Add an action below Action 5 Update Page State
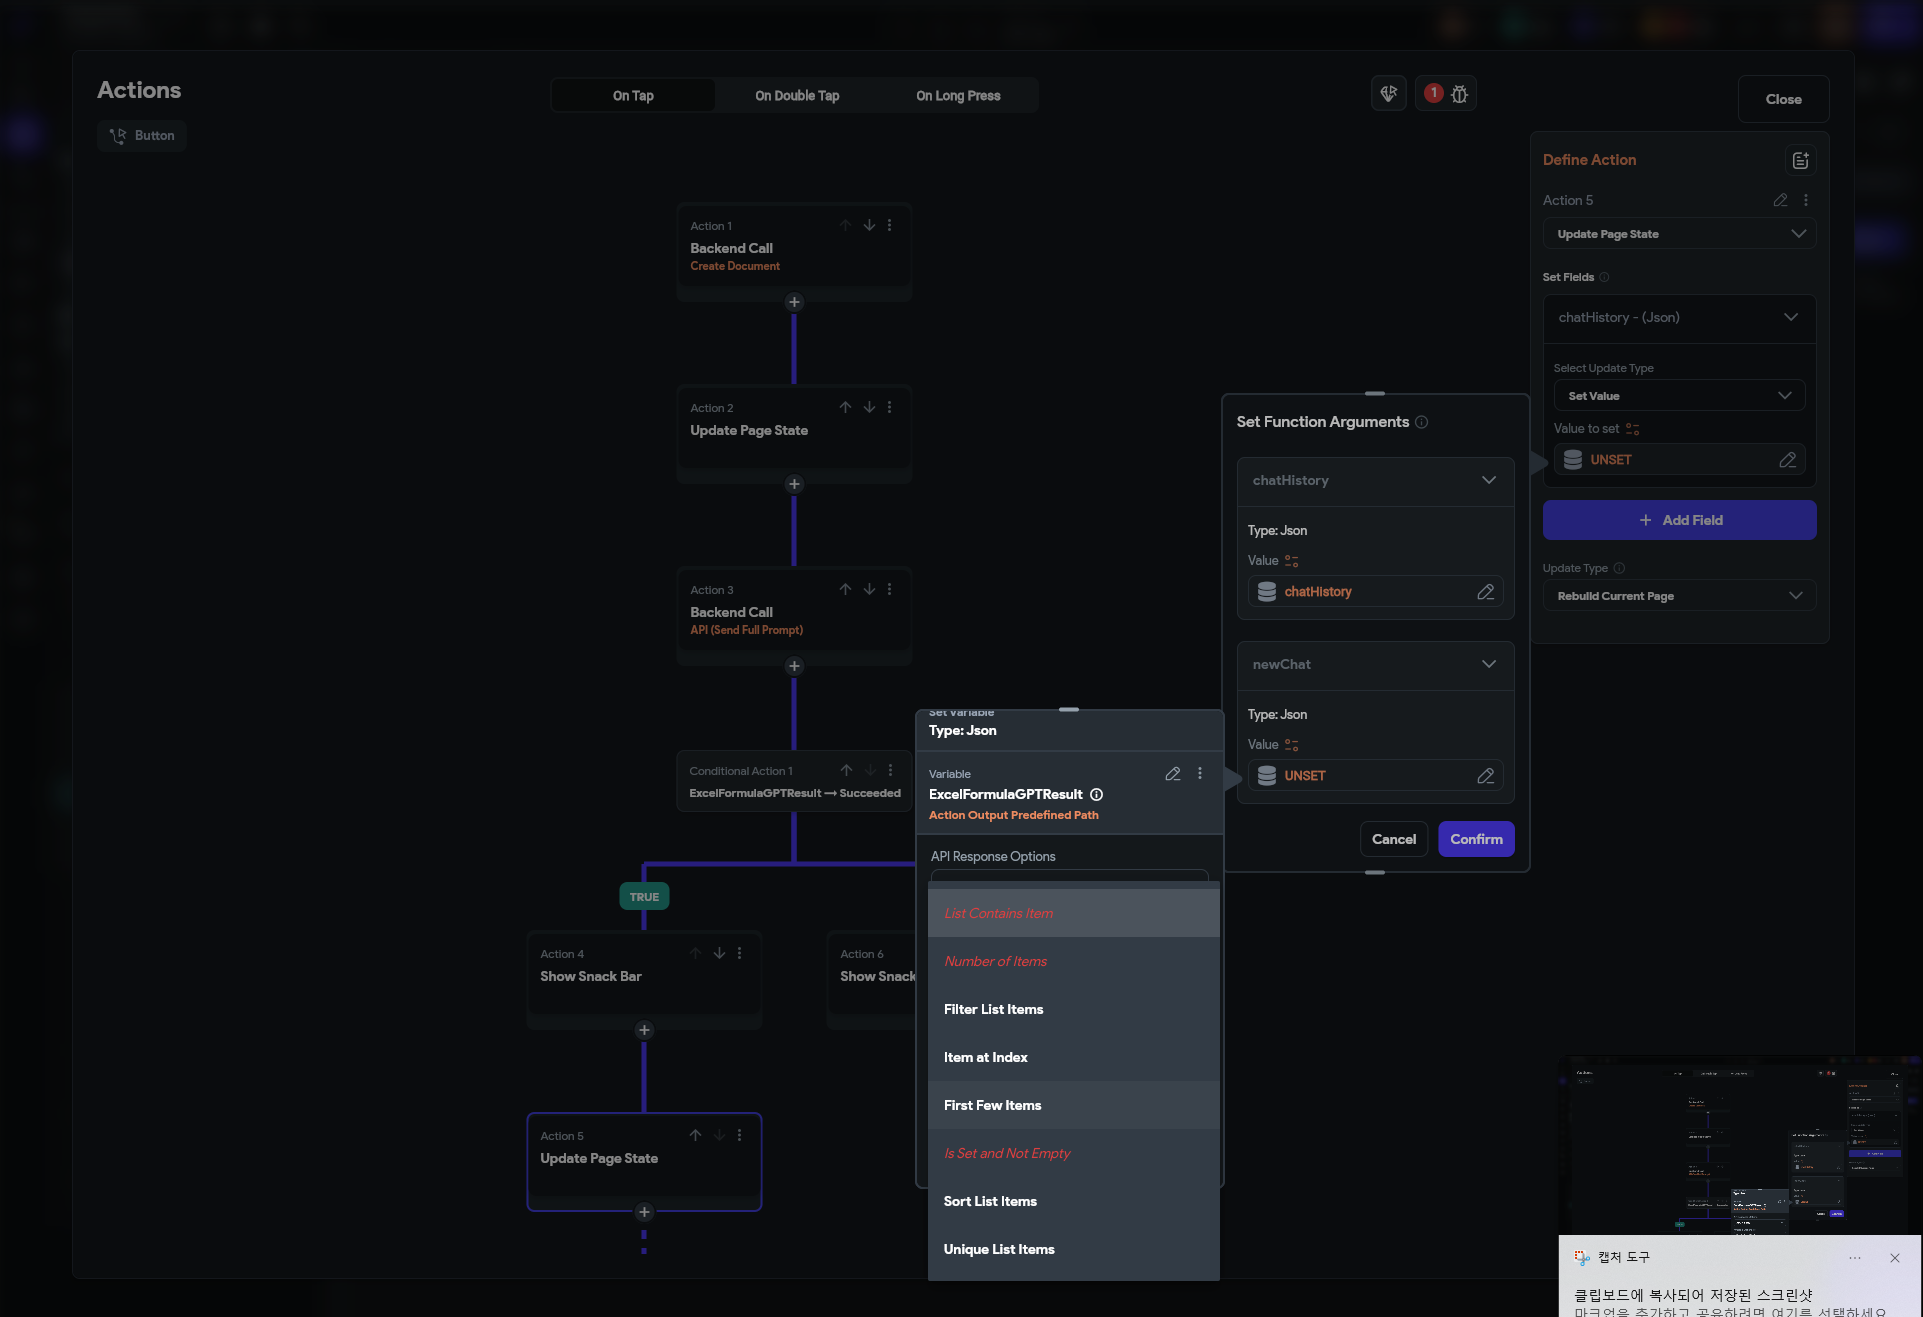The image size is (1923, 1317). coord(644,1212)
